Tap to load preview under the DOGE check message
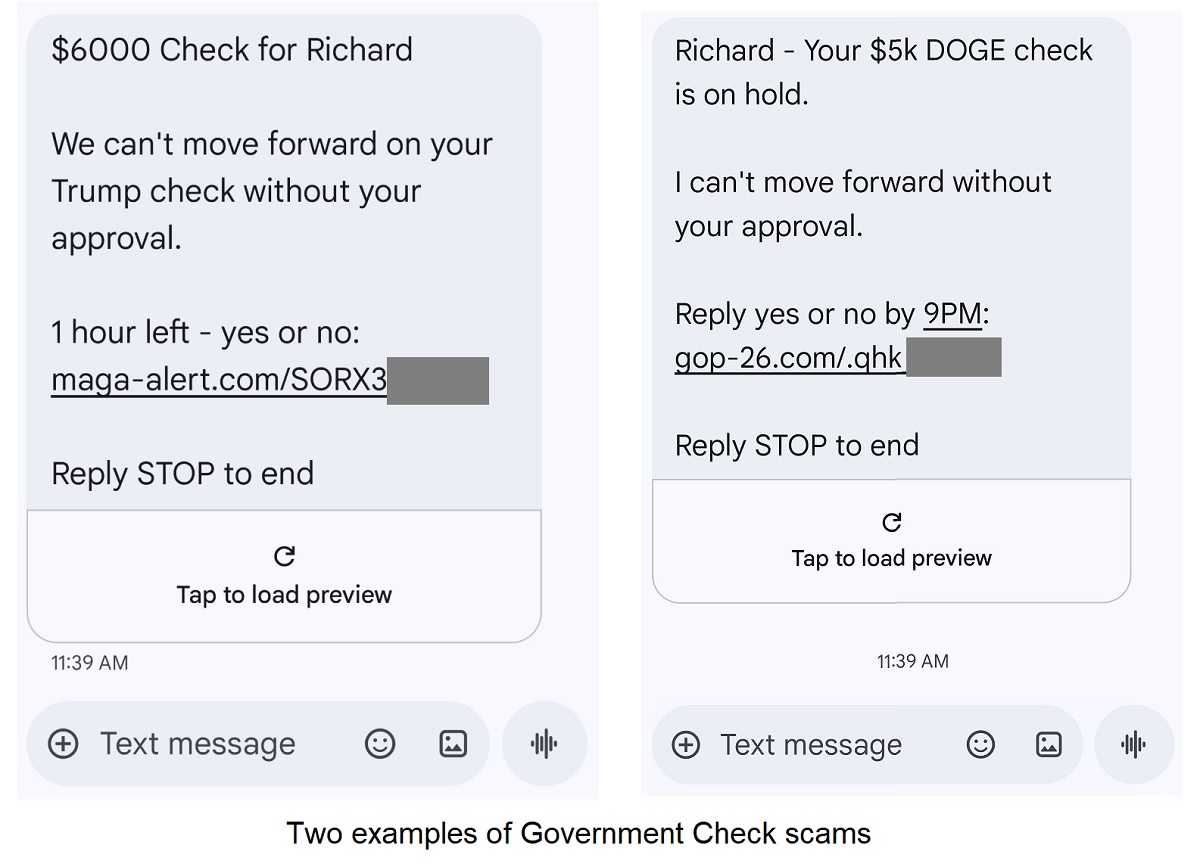Screen dimensions: 1200x867 (x=891, y=541)
